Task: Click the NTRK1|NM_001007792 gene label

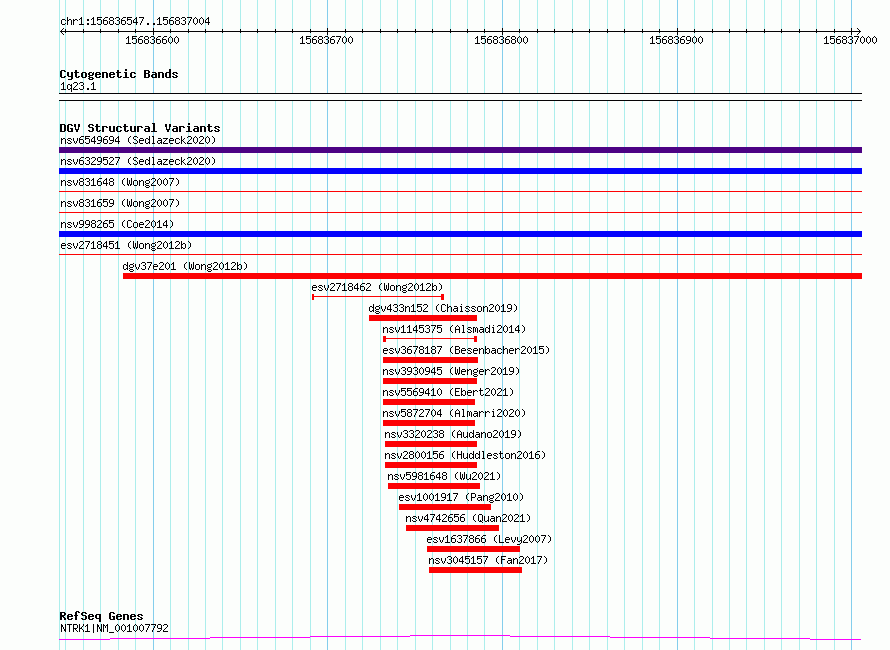Action: [x=114, y=628]
